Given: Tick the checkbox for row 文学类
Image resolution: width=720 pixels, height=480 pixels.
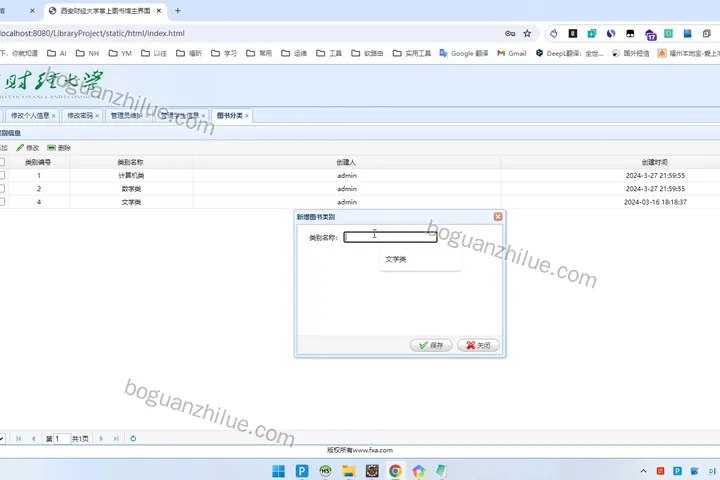Looking at the screenshot, I should 2,202.
